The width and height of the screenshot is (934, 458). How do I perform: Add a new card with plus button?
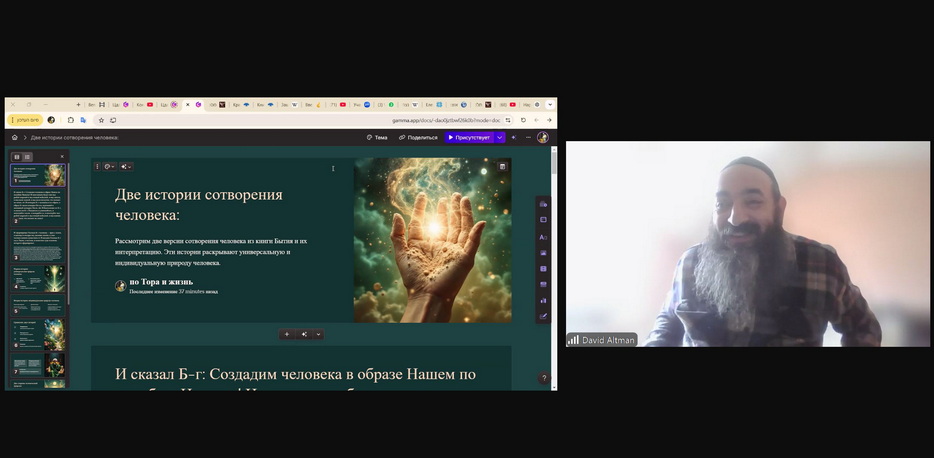[x=287, y=335]
